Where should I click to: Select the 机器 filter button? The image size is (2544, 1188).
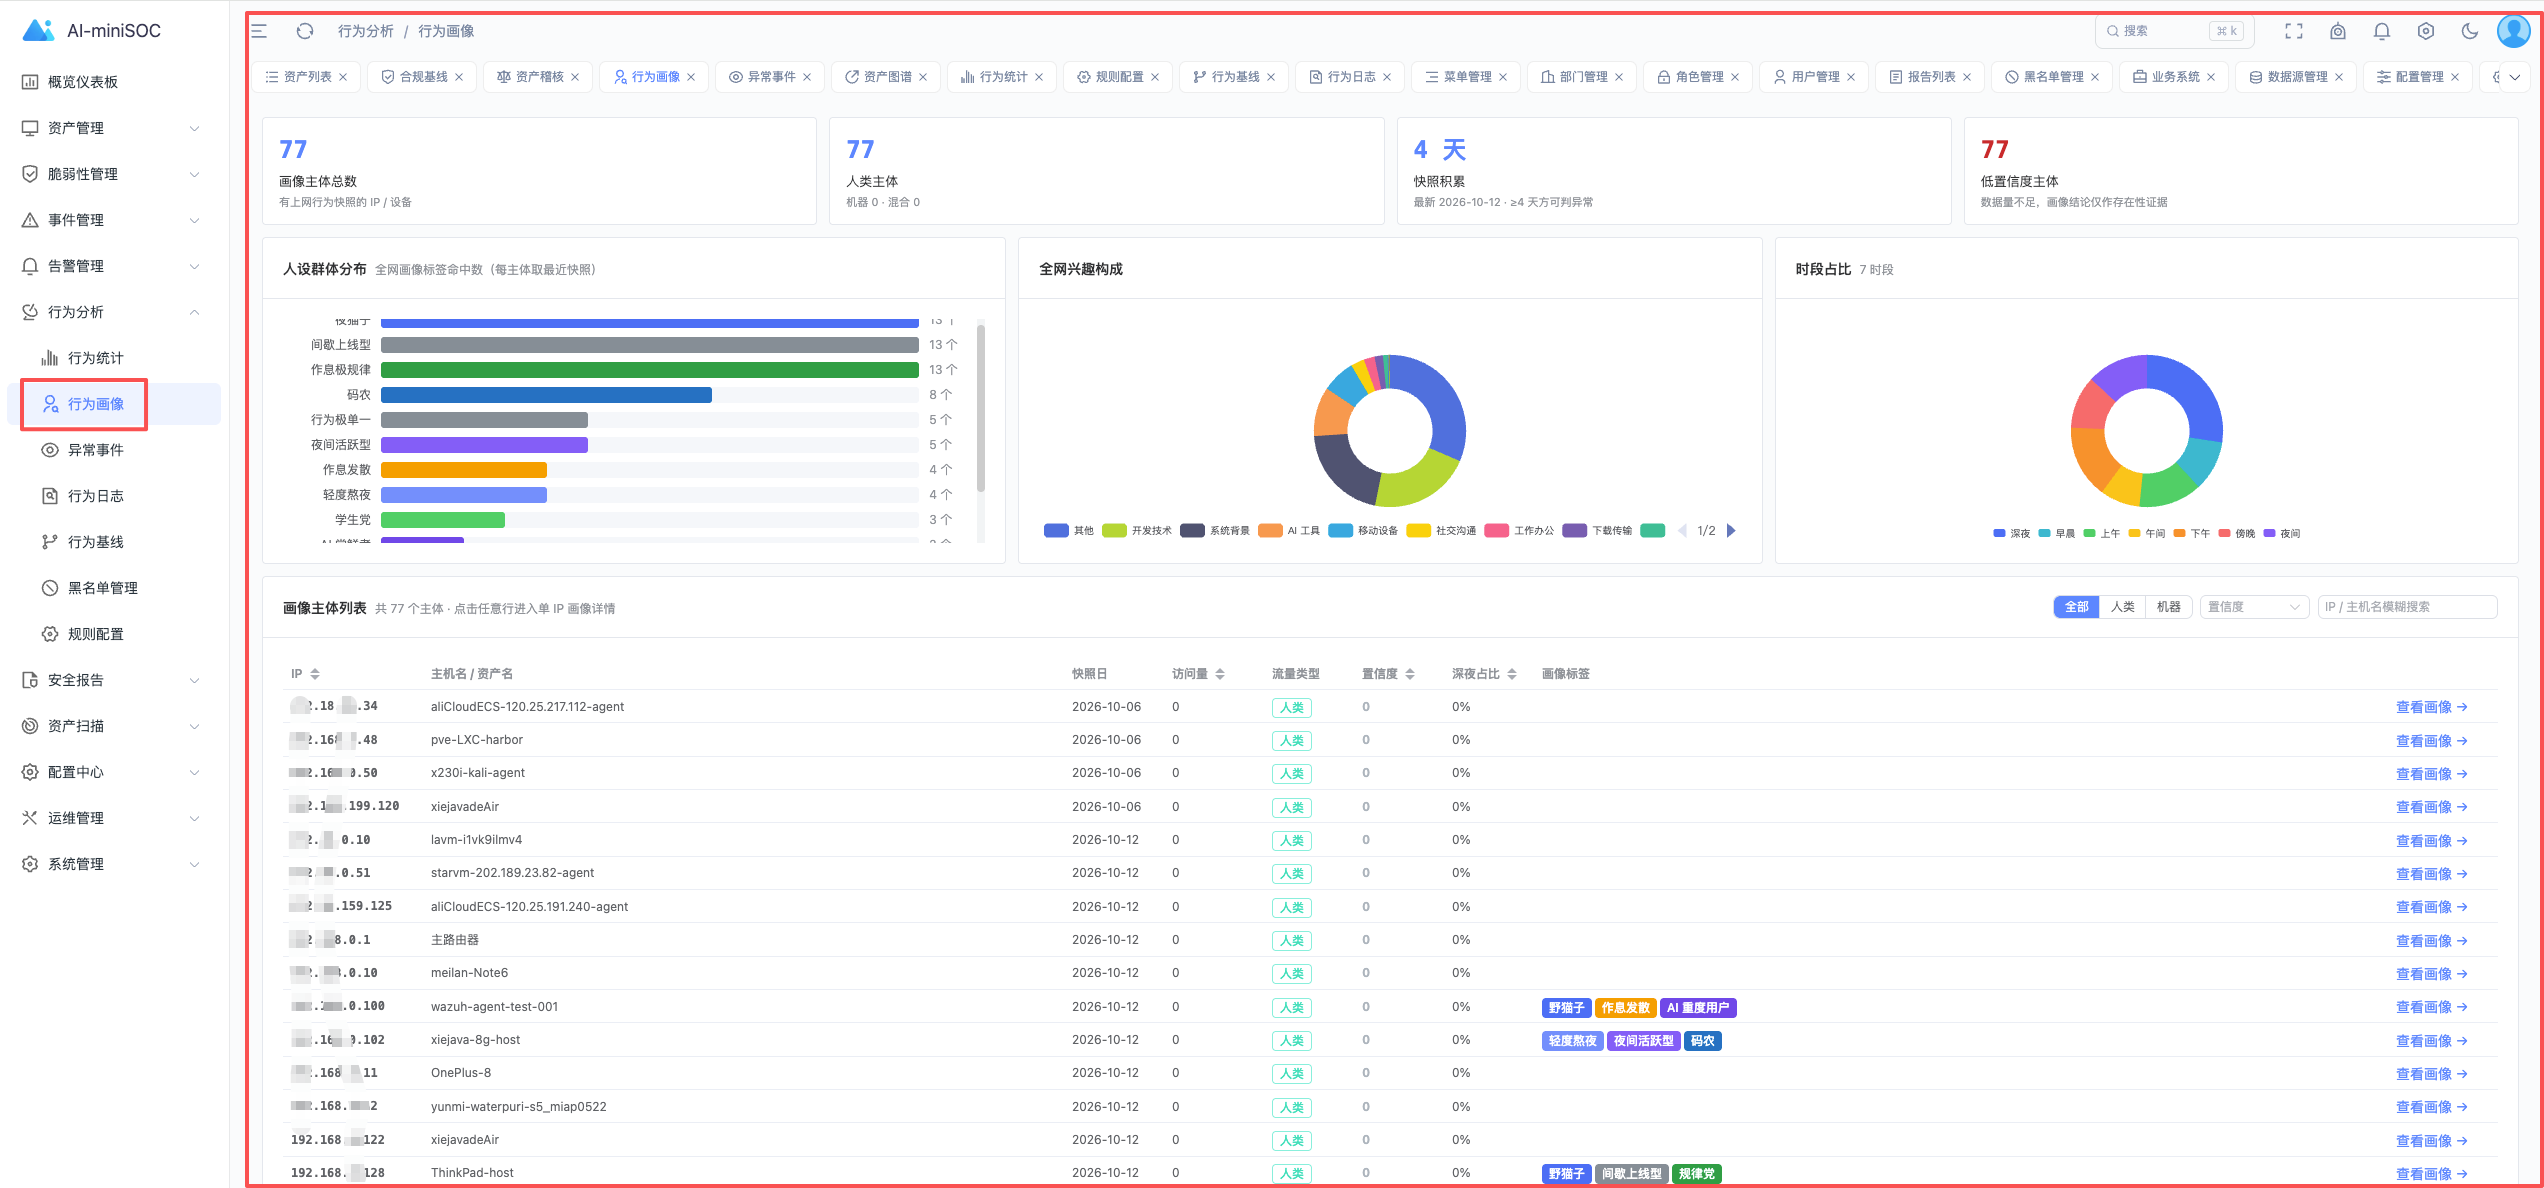tap(2169, 607)
